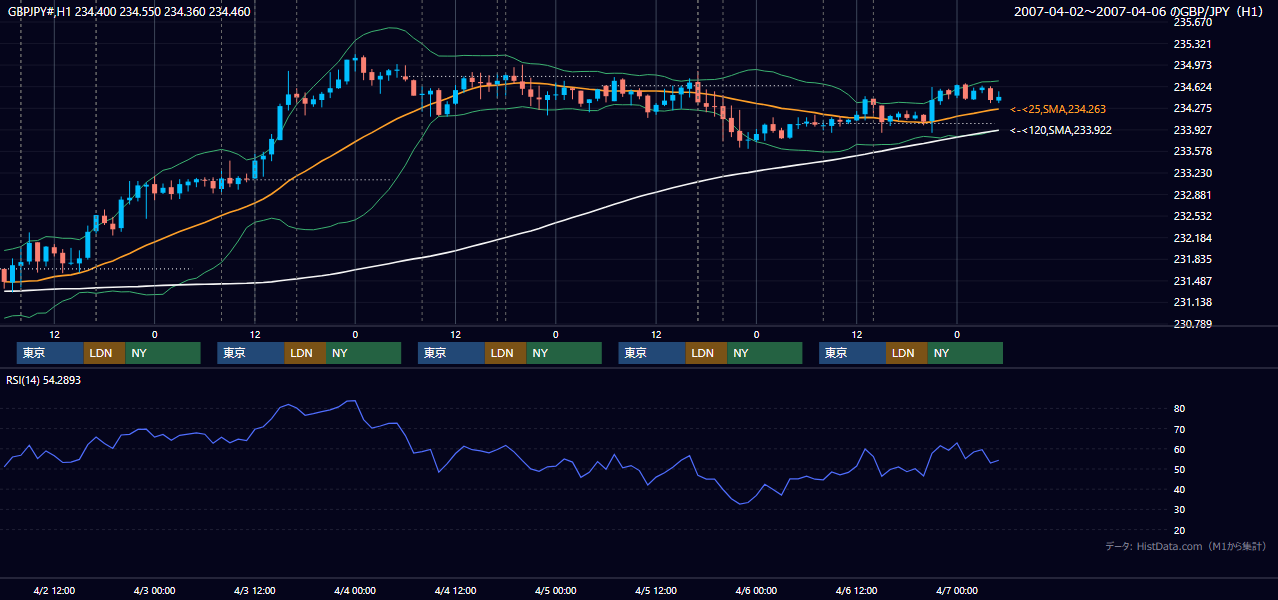
Task: Click RSI scale value 30
Action: (x=1180, y=509)
